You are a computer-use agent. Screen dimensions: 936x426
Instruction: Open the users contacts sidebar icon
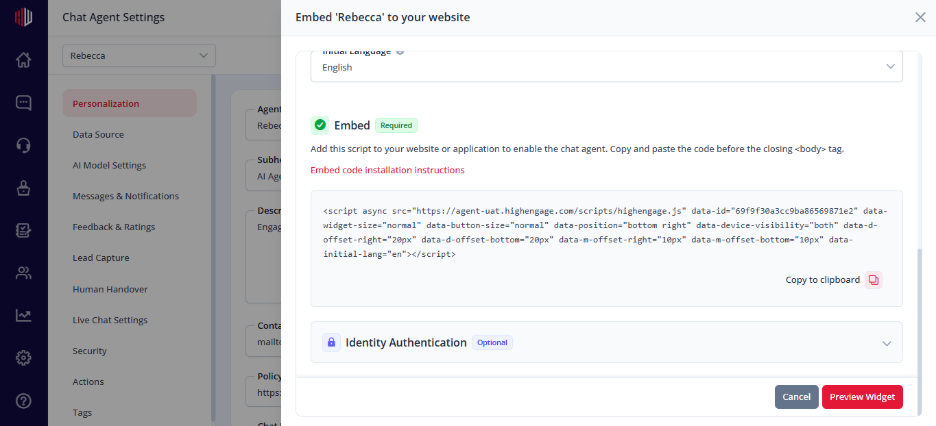coord(23,273)
